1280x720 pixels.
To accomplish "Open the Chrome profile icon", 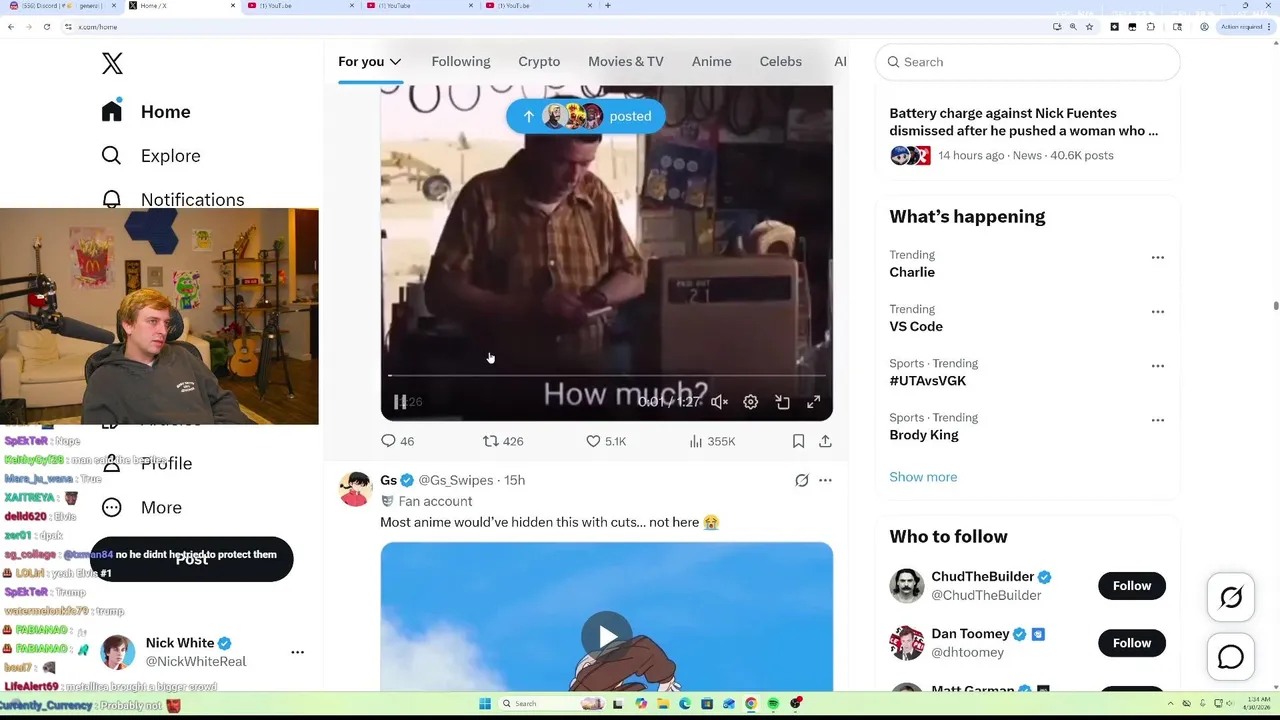I will pos(1204,27).
